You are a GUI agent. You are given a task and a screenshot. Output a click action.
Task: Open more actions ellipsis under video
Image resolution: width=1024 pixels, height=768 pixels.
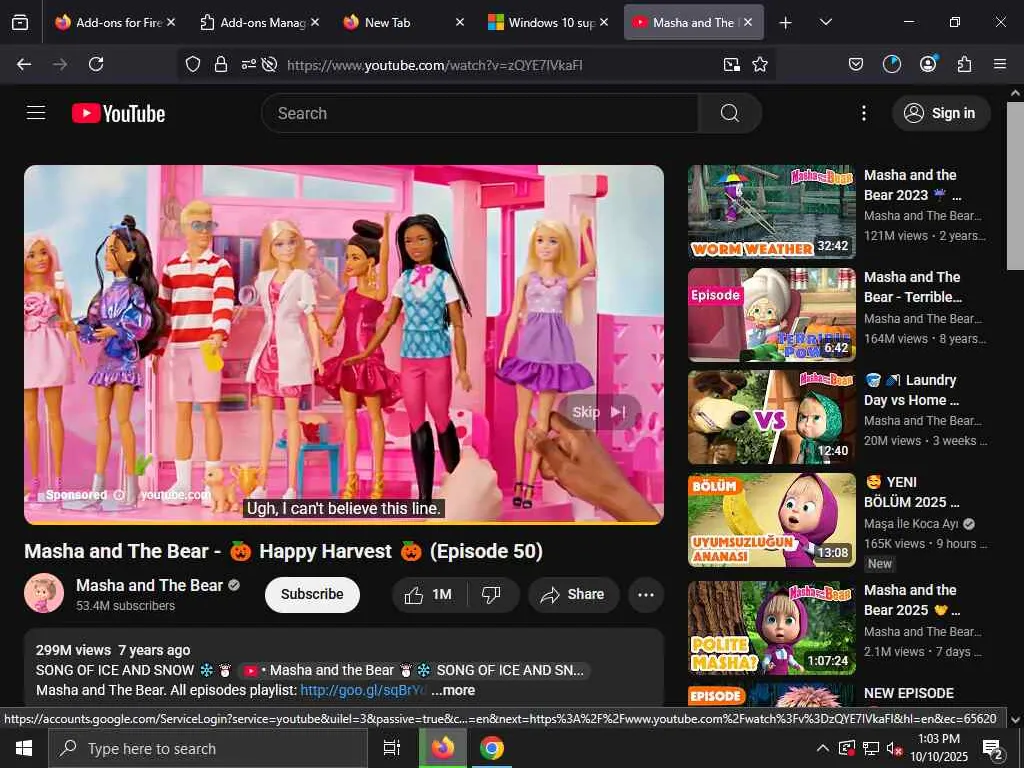(x=646, y=595)
